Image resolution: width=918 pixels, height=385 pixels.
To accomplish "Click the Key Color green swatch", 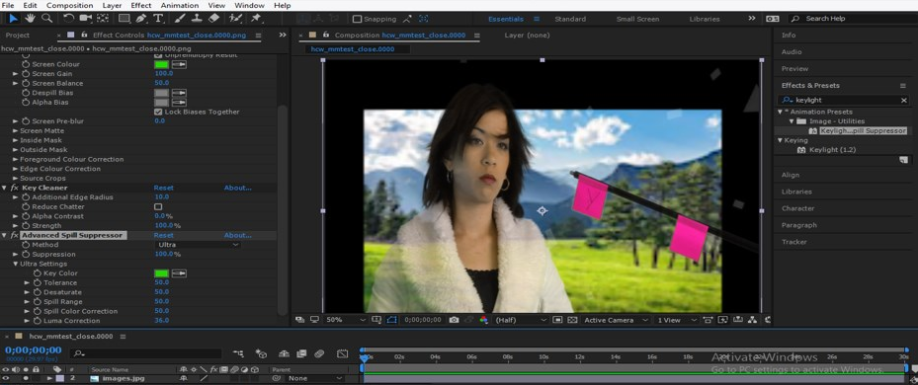I will pyautogui.click(x=161, y=273).
